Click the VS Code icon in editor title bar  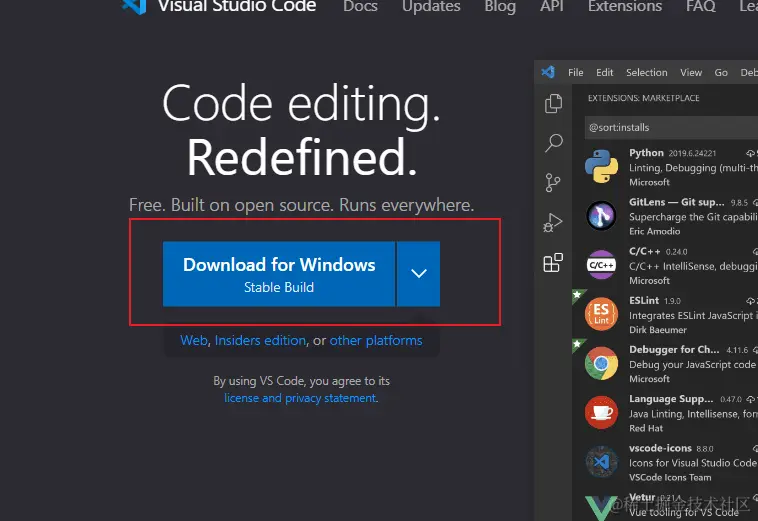click(x=548, y=72)
